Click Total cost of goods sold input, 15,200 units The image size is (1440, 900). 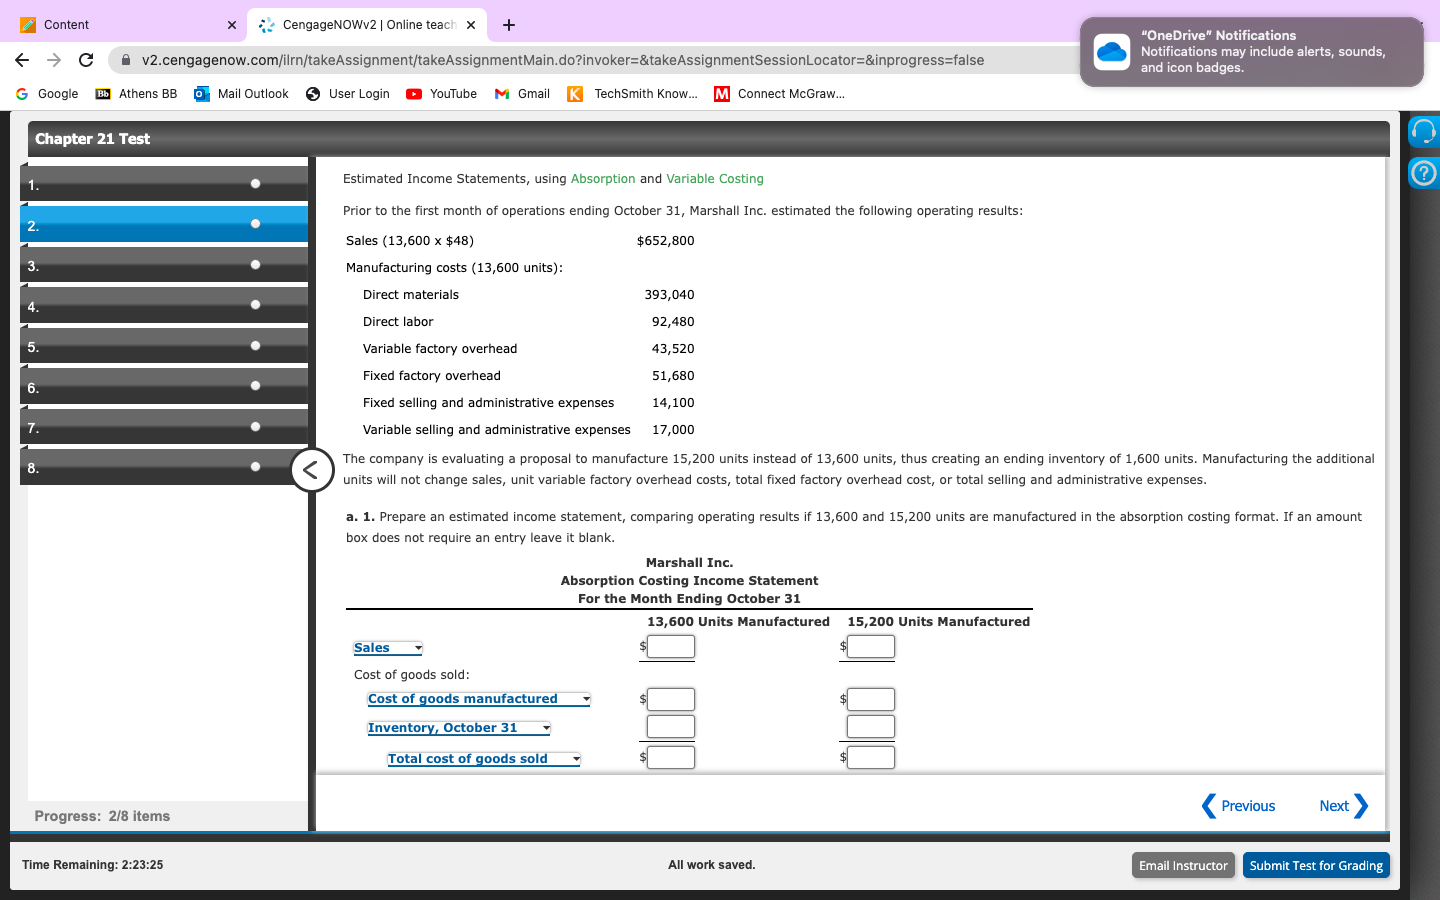pyautogui.click(x=871, y=757)
